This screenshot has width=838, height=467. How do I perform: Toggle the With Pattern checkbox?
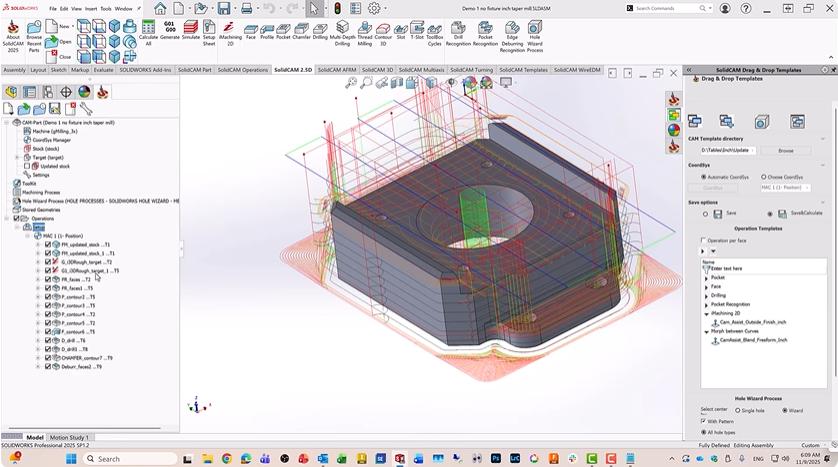[703, 421]
